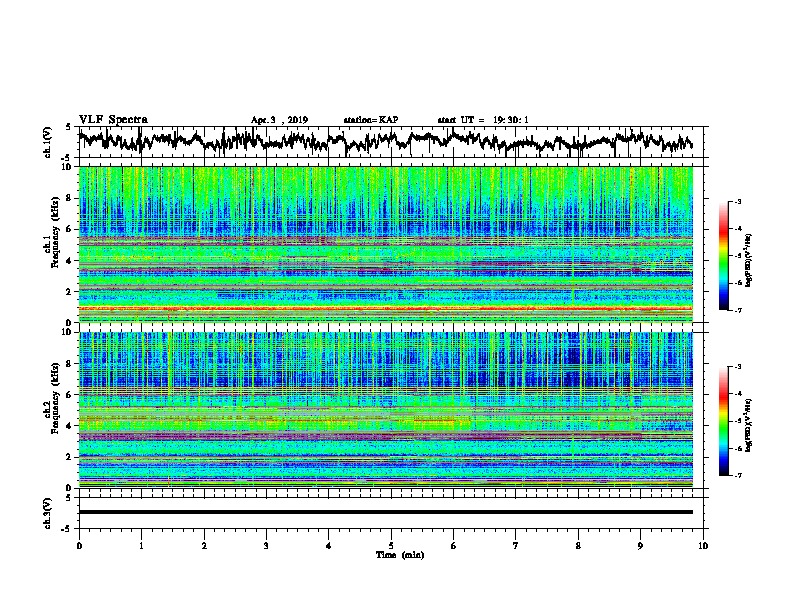Click the time axis tick label 8
Screen dimensions: 792x612
[x=578, y=545]
